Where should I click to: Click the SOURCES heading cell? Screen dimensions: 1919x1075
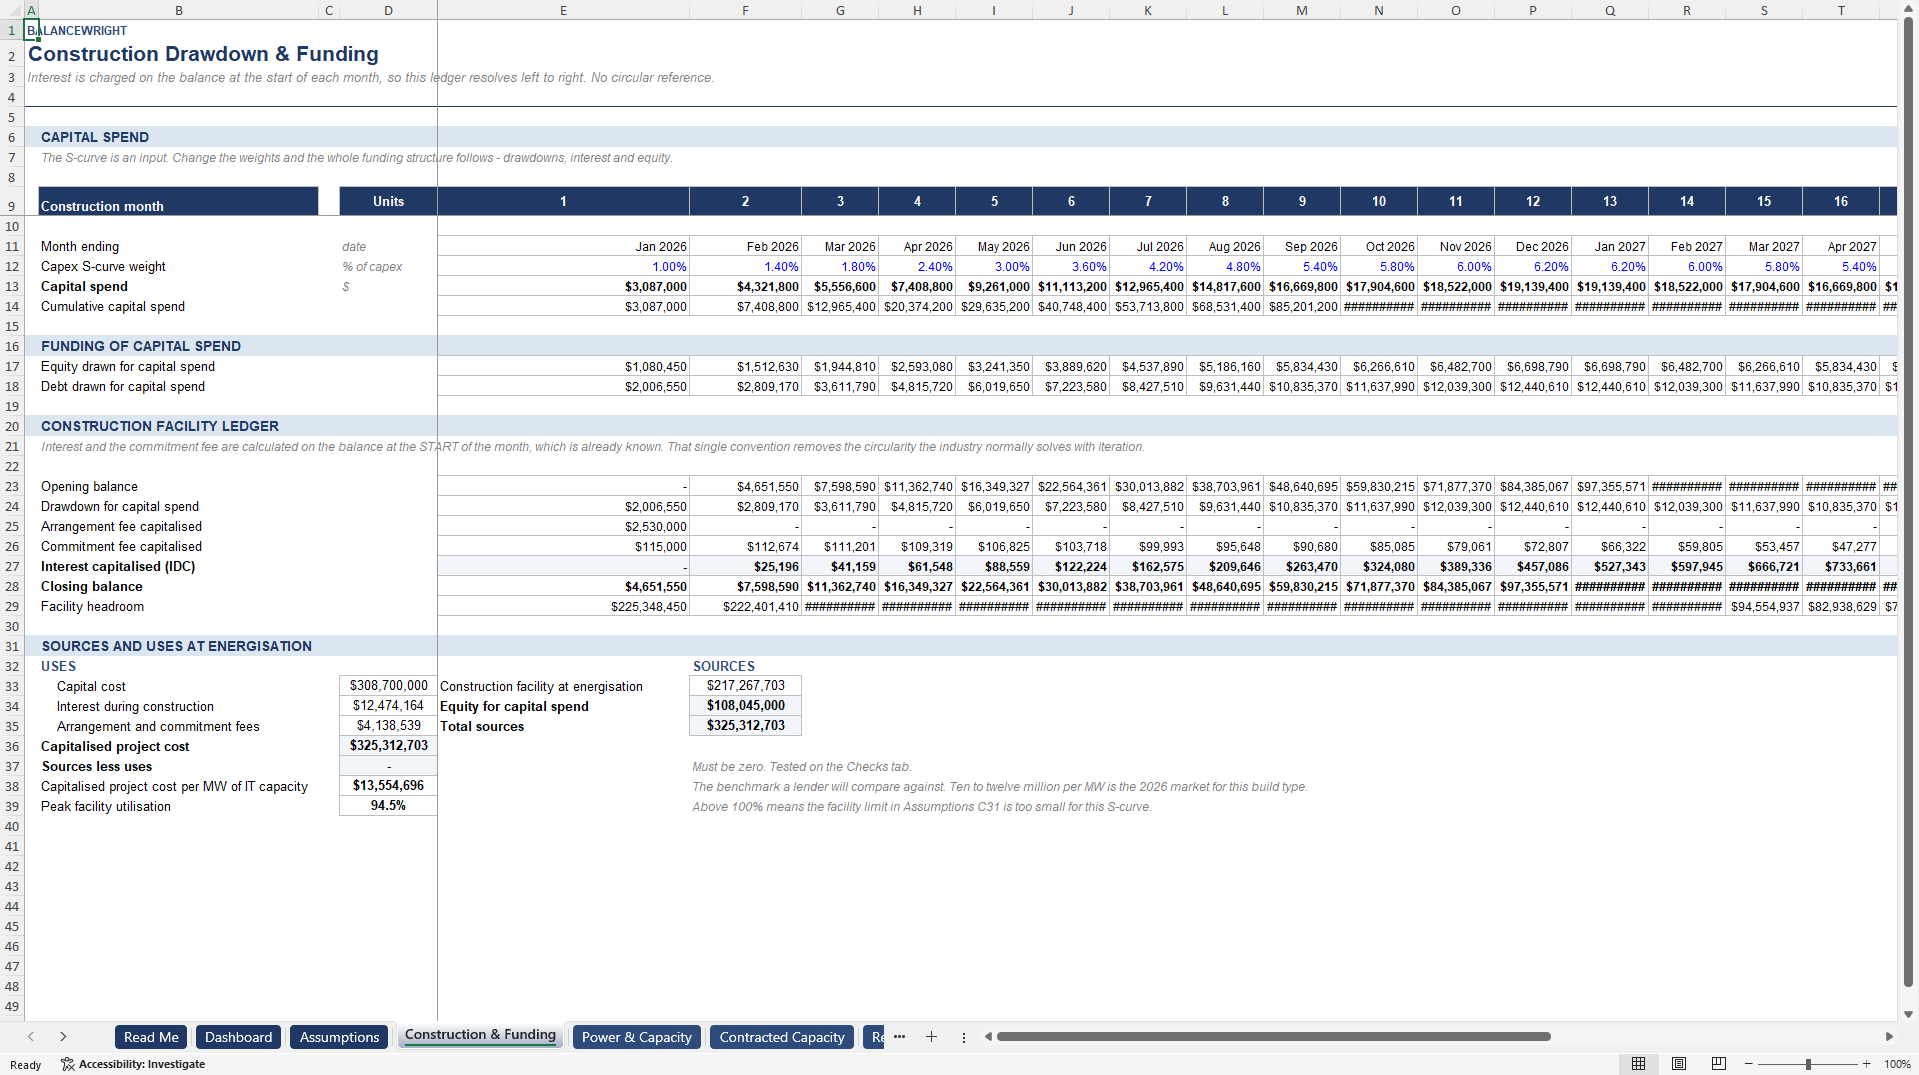[745, 666]
